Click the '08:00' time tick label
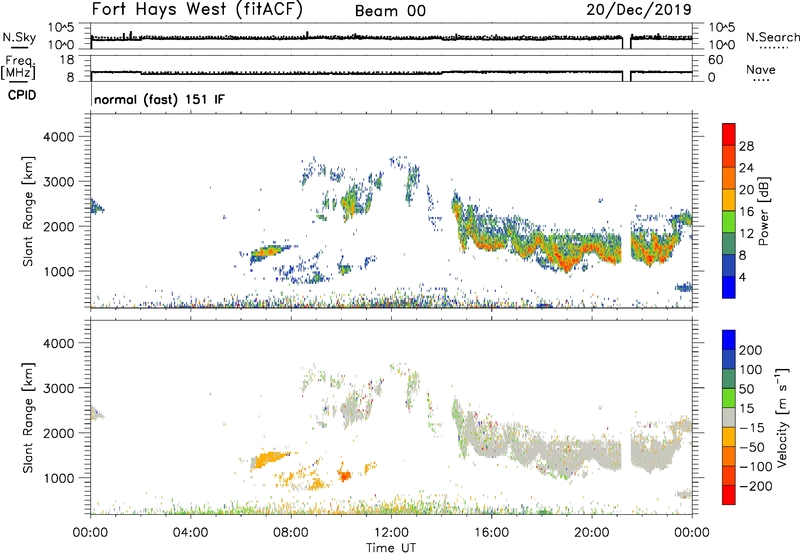 coord(291,533)
